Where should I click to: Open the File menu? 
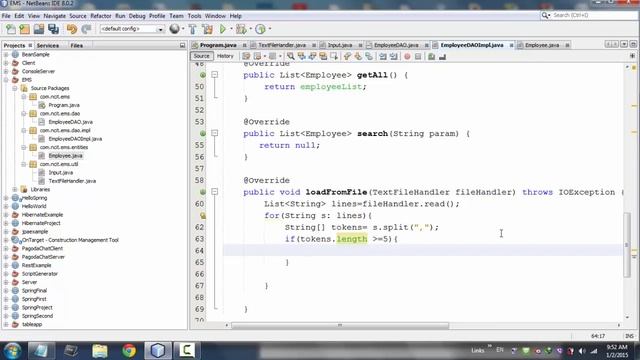click(6, 16)
